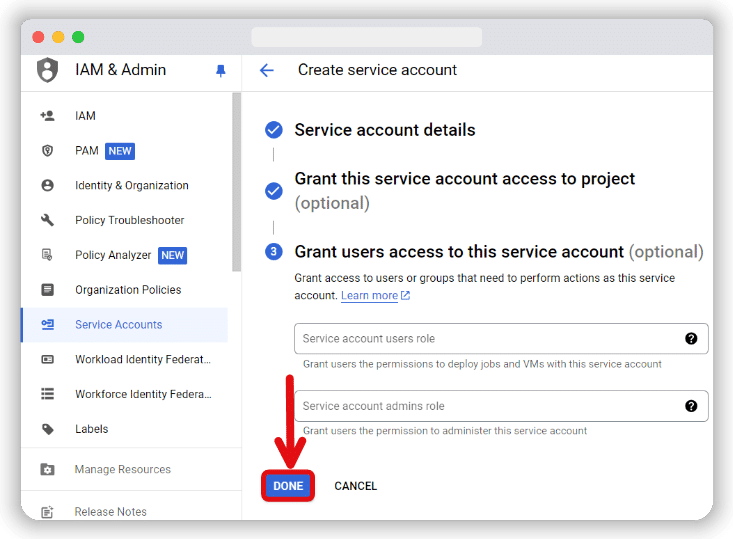Viewport: 733px width, 539px height.
Task: Click the step 3 number badge
Action: click(x=273, y=252)
